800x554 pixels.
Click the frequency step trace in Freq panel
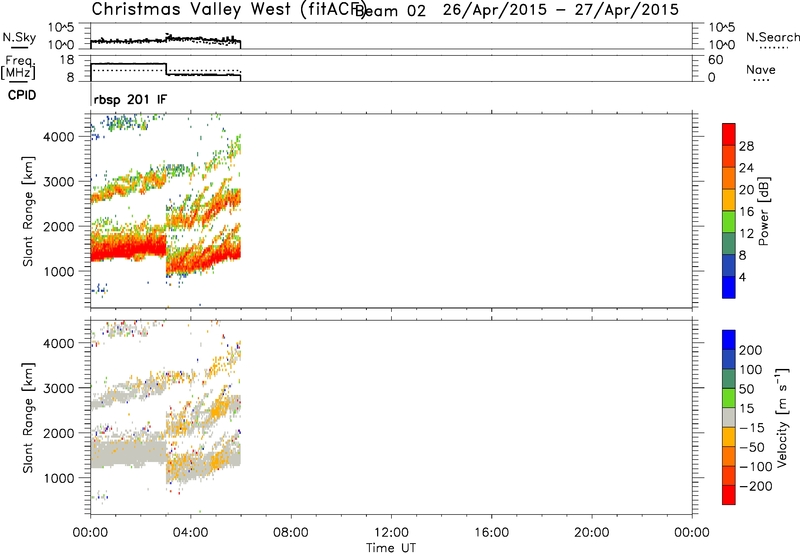pyautogui.click(x=166, y=70)
